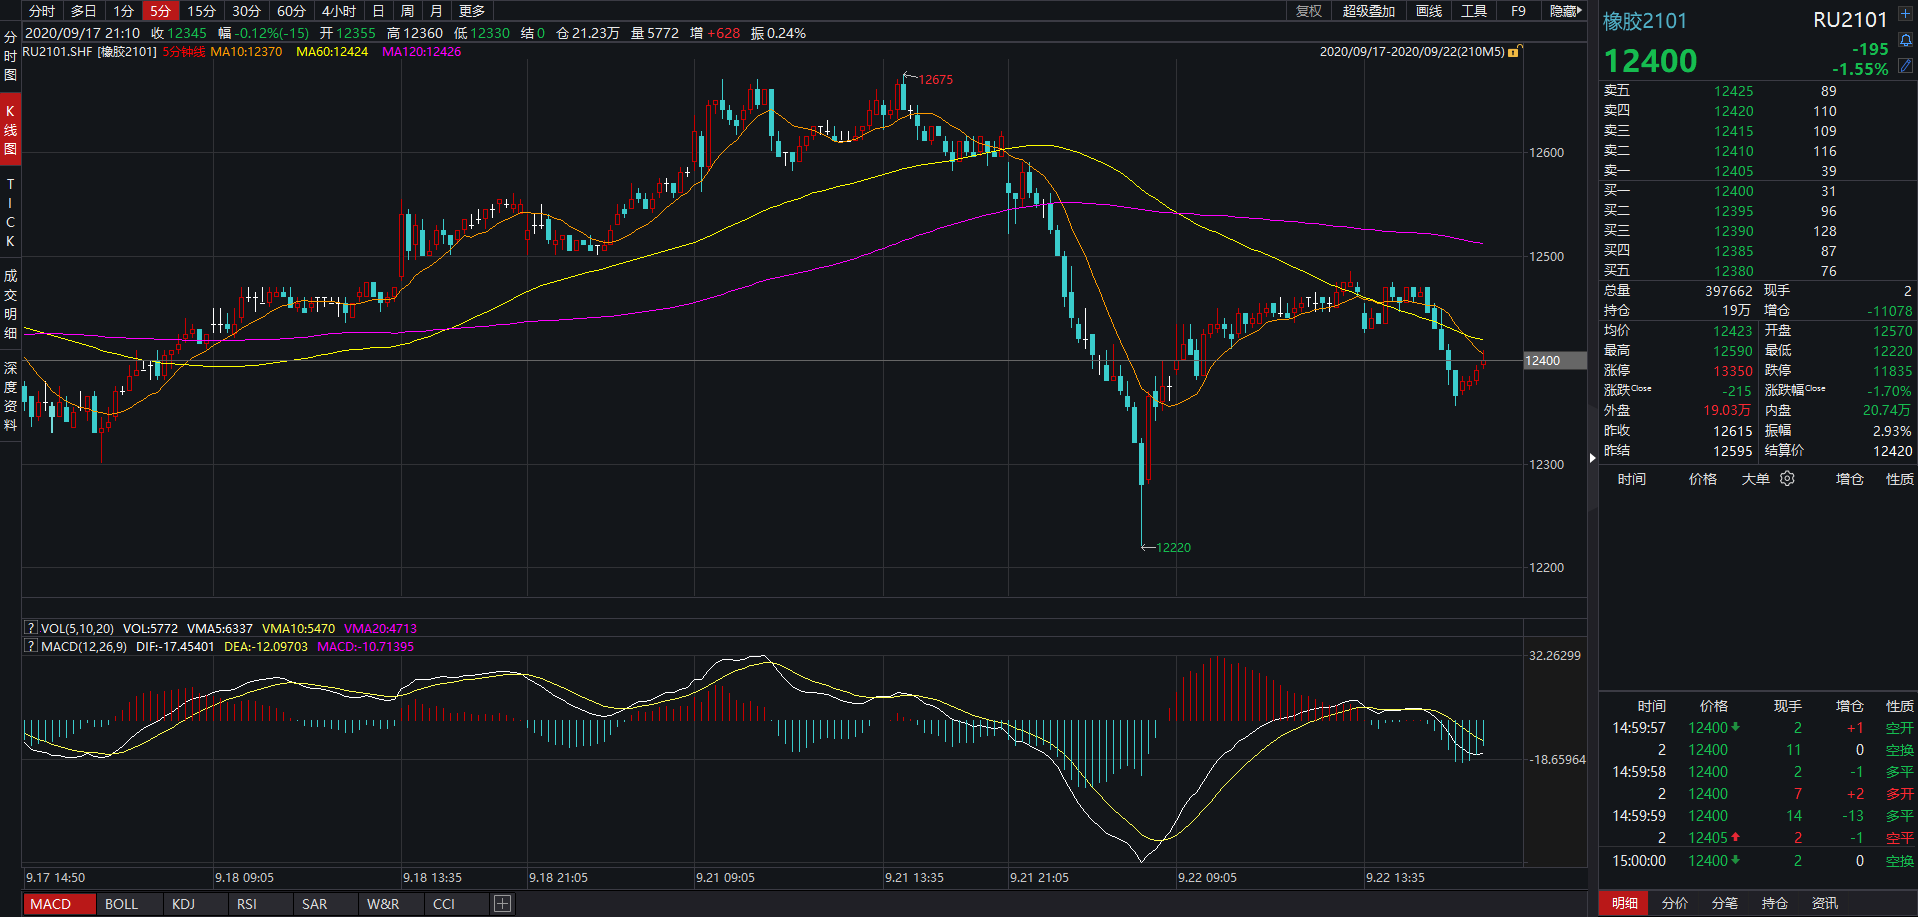Select the 15分 period
The width and height of the screenshot is (1918, 917).
point(201,11)
